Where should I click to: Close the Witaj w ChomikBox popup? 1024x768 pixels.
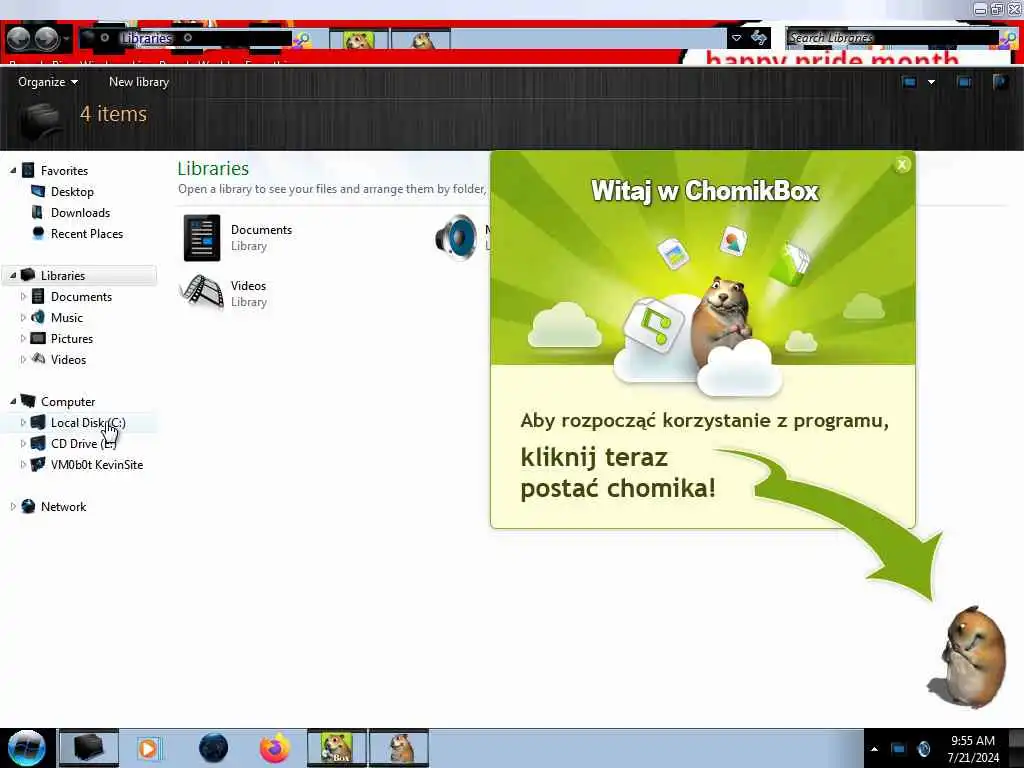pyautogui.click(x=902, y=165)
